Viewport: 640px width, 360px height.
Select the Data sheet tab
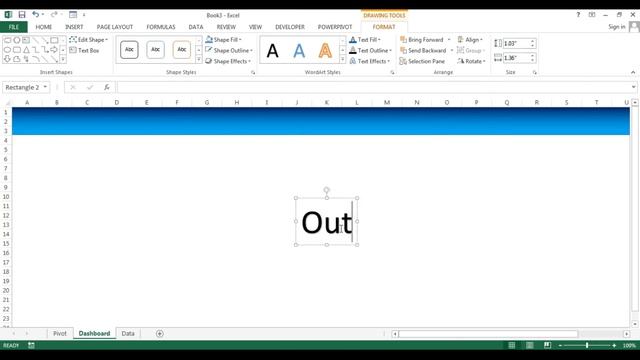click(128, 333)
